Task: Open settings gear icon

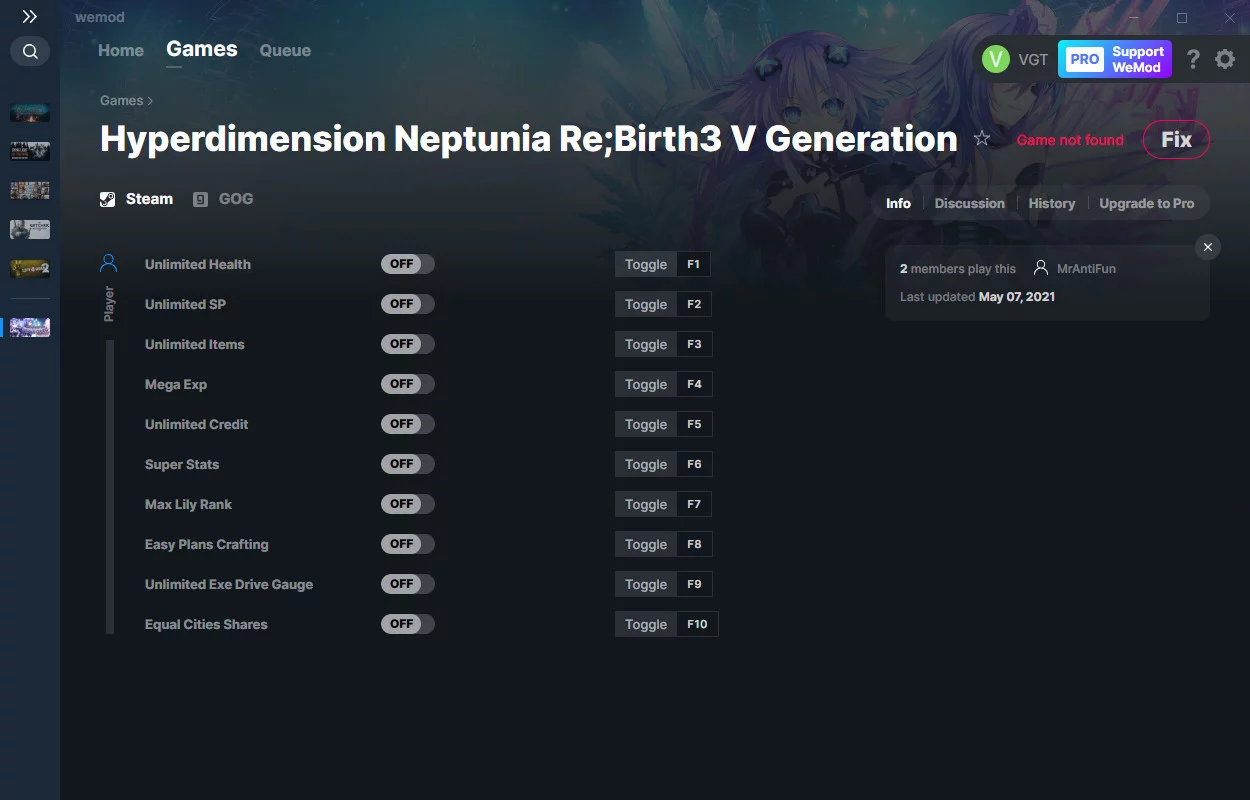Action: (x=1225, y=59)
